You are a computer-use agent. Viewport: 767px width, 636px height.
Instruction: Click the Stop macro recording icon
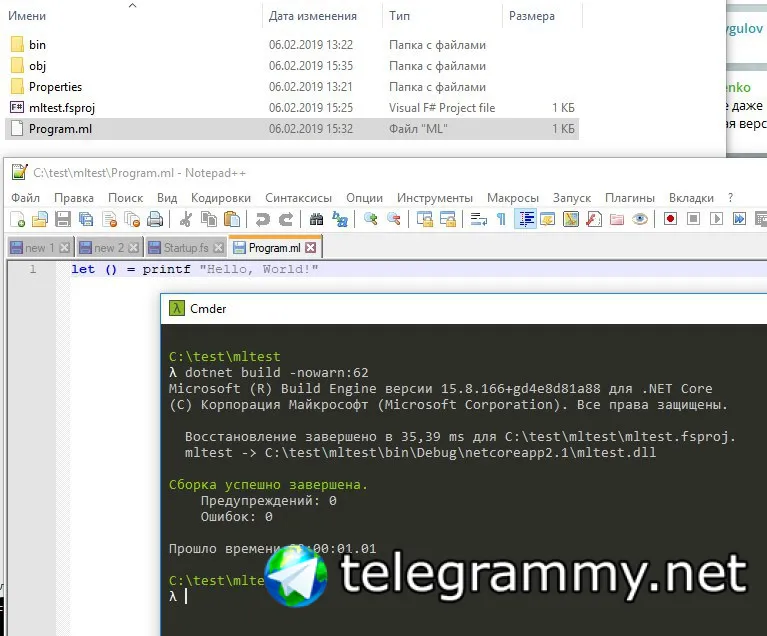tap(694, 219)
